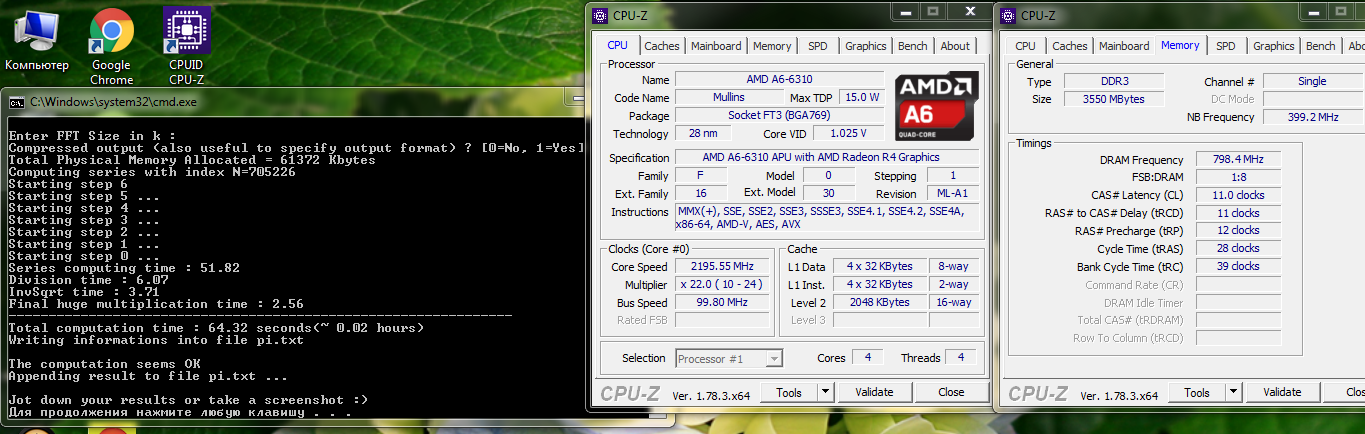Open the CPUID CPU-Z desktop shortcut

click(x=186, y=45)
